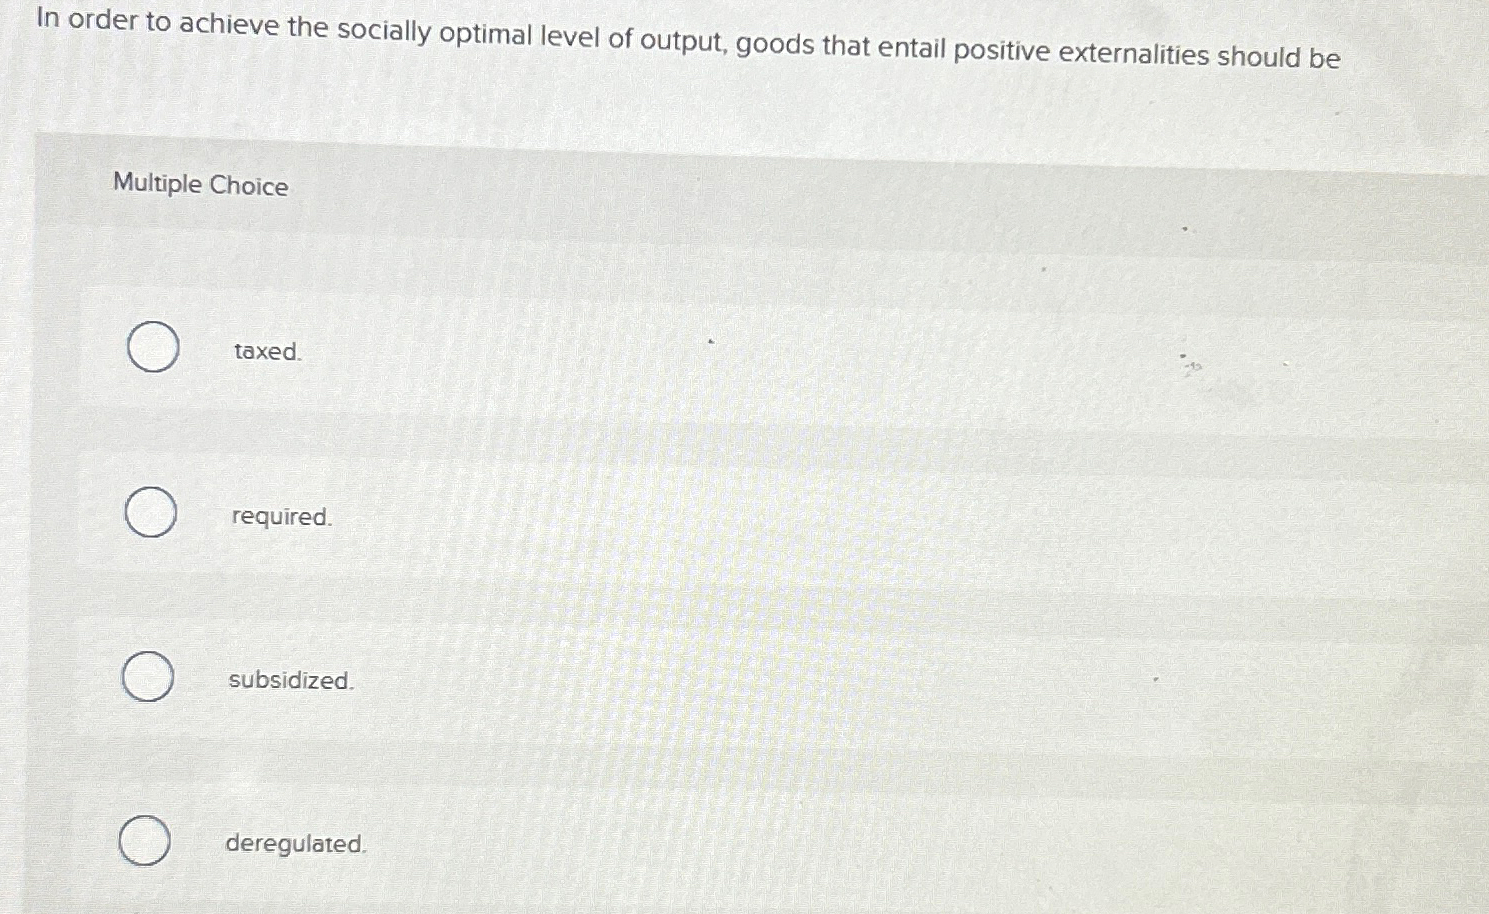Select the radio button for "subsidized."
Screen dimensions: 1489x914
pos(147,677)
